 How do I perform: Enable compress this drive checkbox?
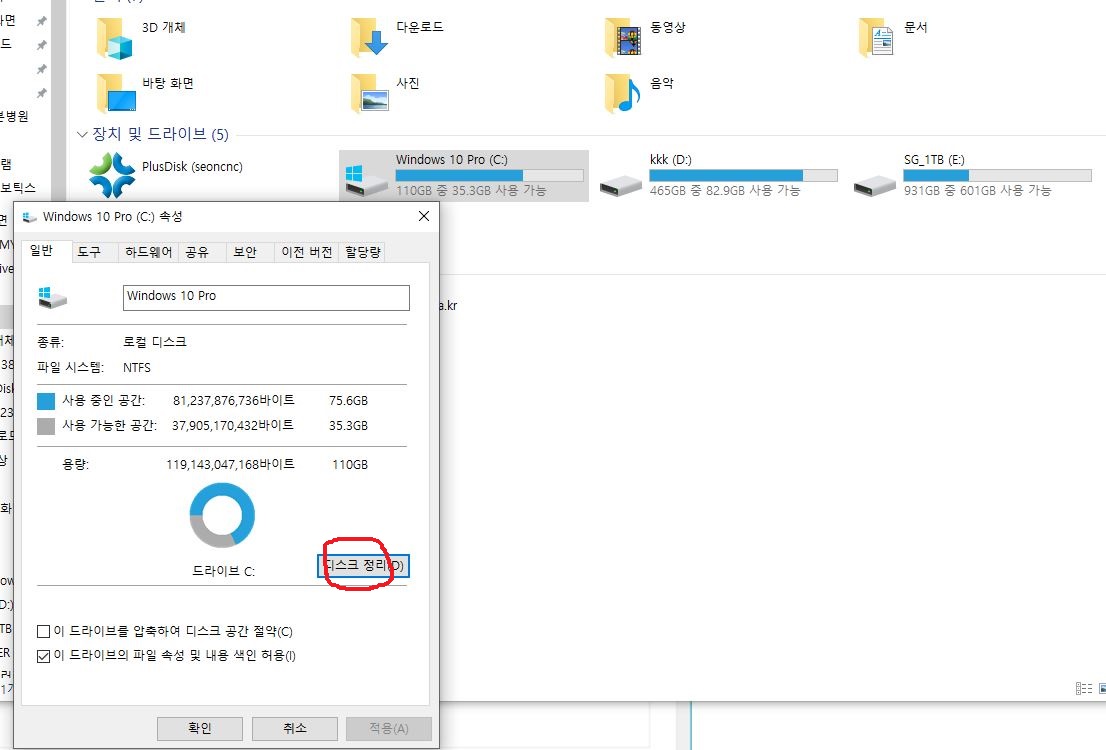tap(44, 631)
